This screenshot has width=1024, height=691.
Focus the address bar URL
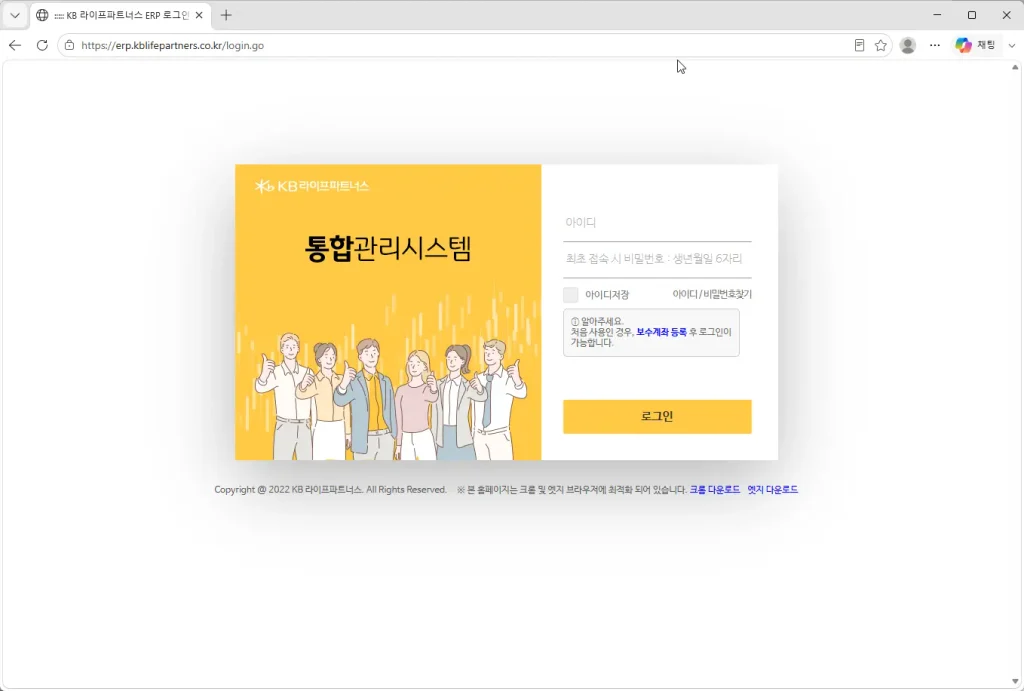(x=172, y=46)
